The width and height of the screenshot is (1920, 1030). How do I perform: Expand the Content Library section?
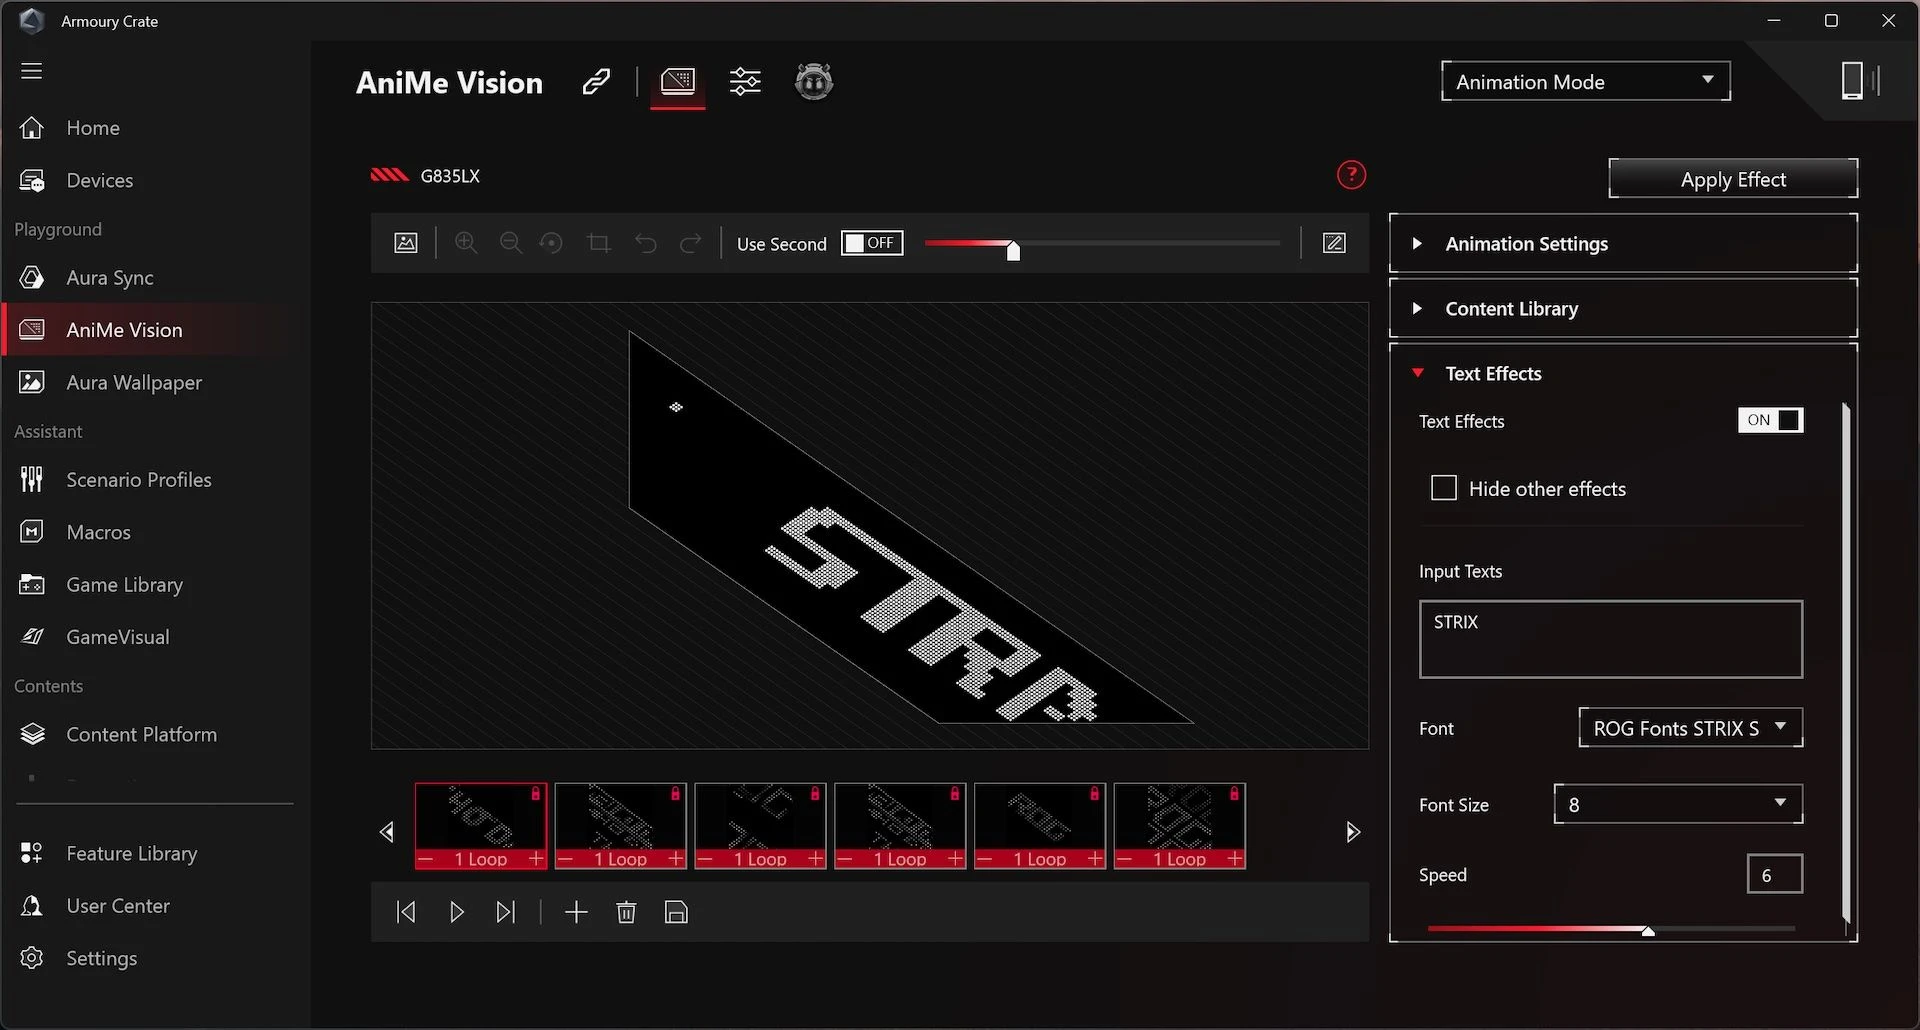point(1623,308)
